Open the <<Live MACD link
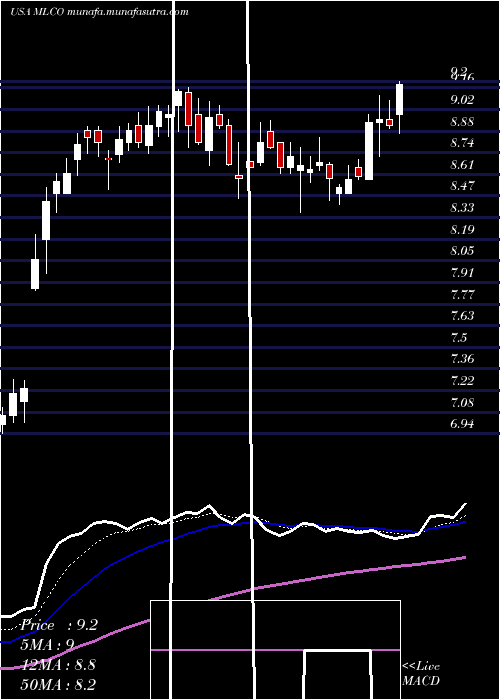 [x=421, y=673]
